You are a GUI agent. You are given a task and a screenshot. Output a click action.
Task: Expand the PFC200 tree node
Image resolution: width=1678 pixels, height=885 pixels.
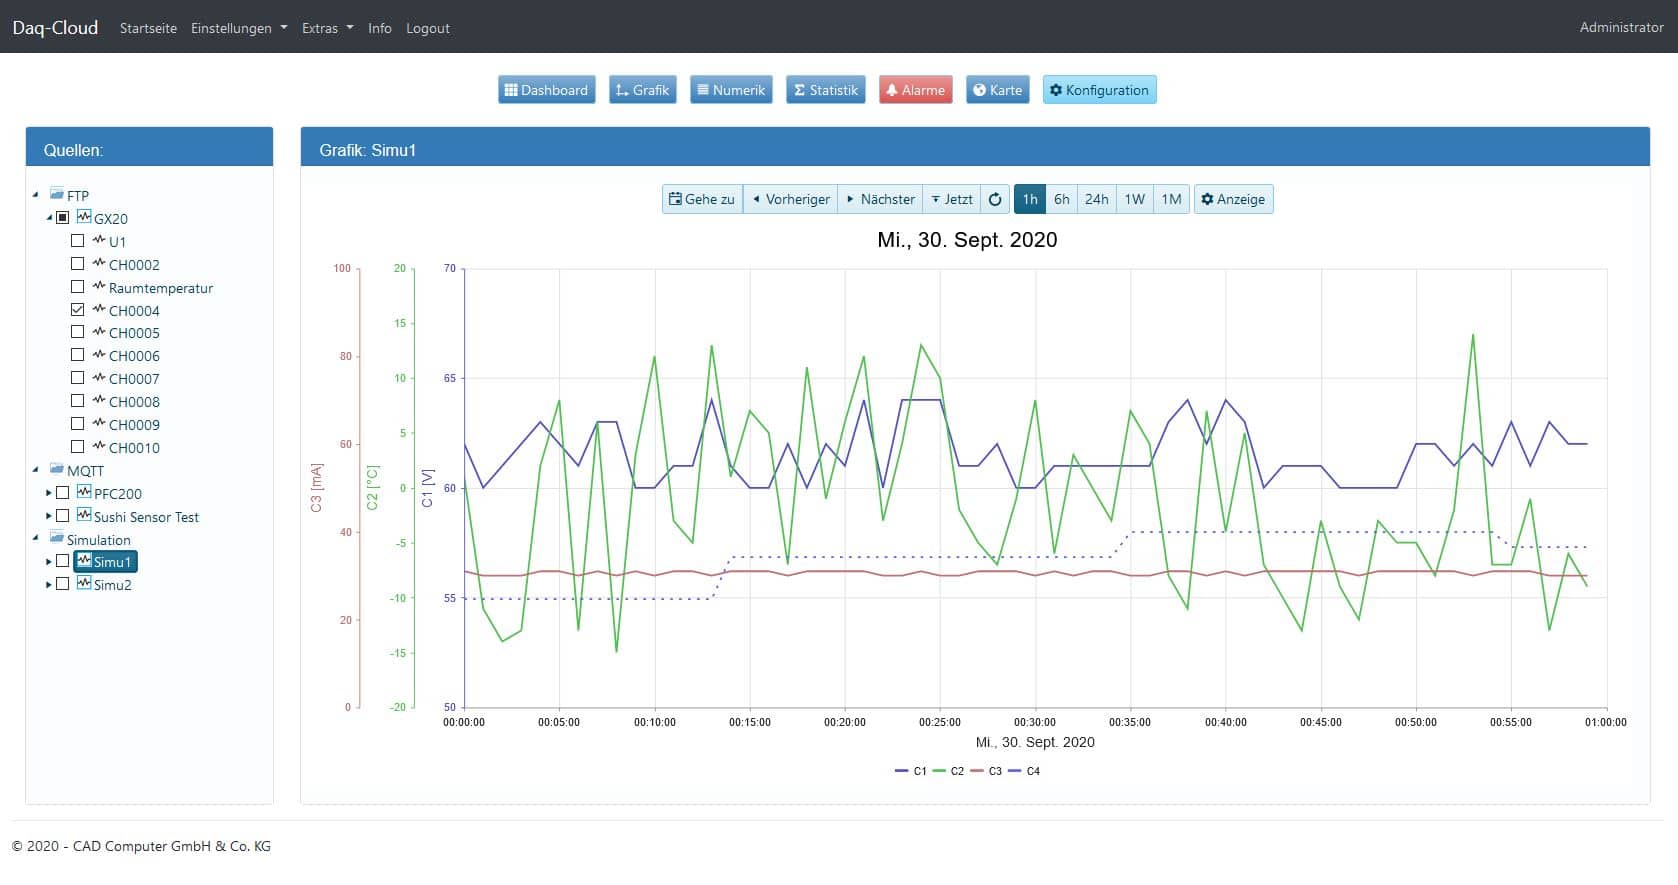coord(48,493)
